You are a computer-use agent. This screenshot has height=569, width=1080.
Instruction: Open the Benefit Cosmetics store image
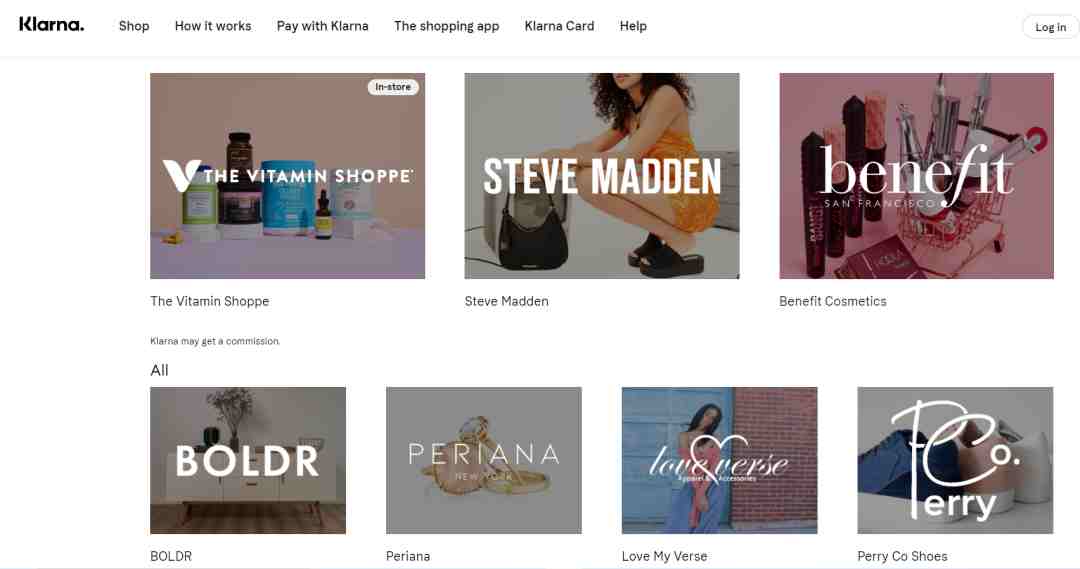[x=916, y=176]
